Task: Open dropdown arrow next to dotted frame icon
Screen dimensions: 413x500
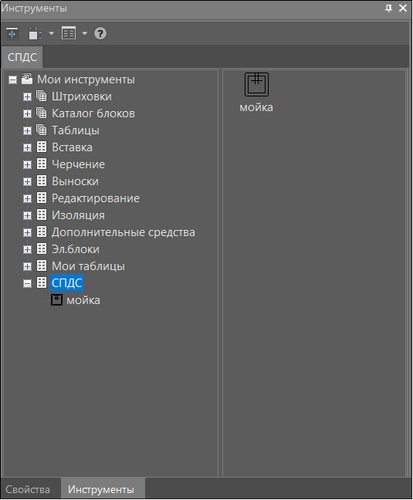Action: 51,33
